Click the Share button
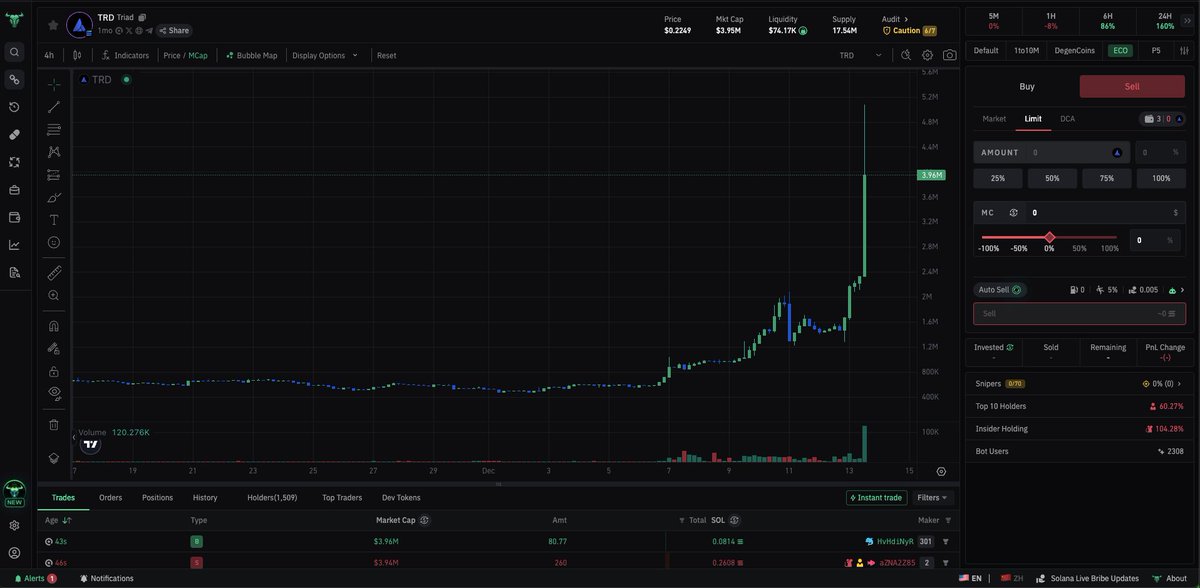Viewport: 1200px width, 588px height. pyautogui.click(x=173, y=31)
